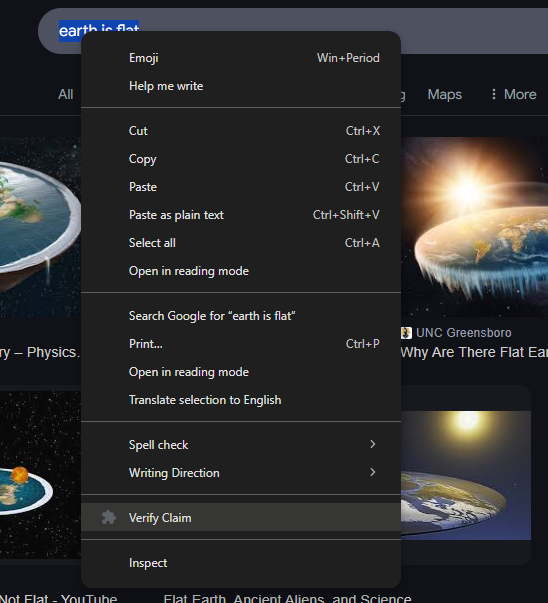548x603 pixels.
Task: Open the "– Physics." result title link
Action: click(40, 352)
